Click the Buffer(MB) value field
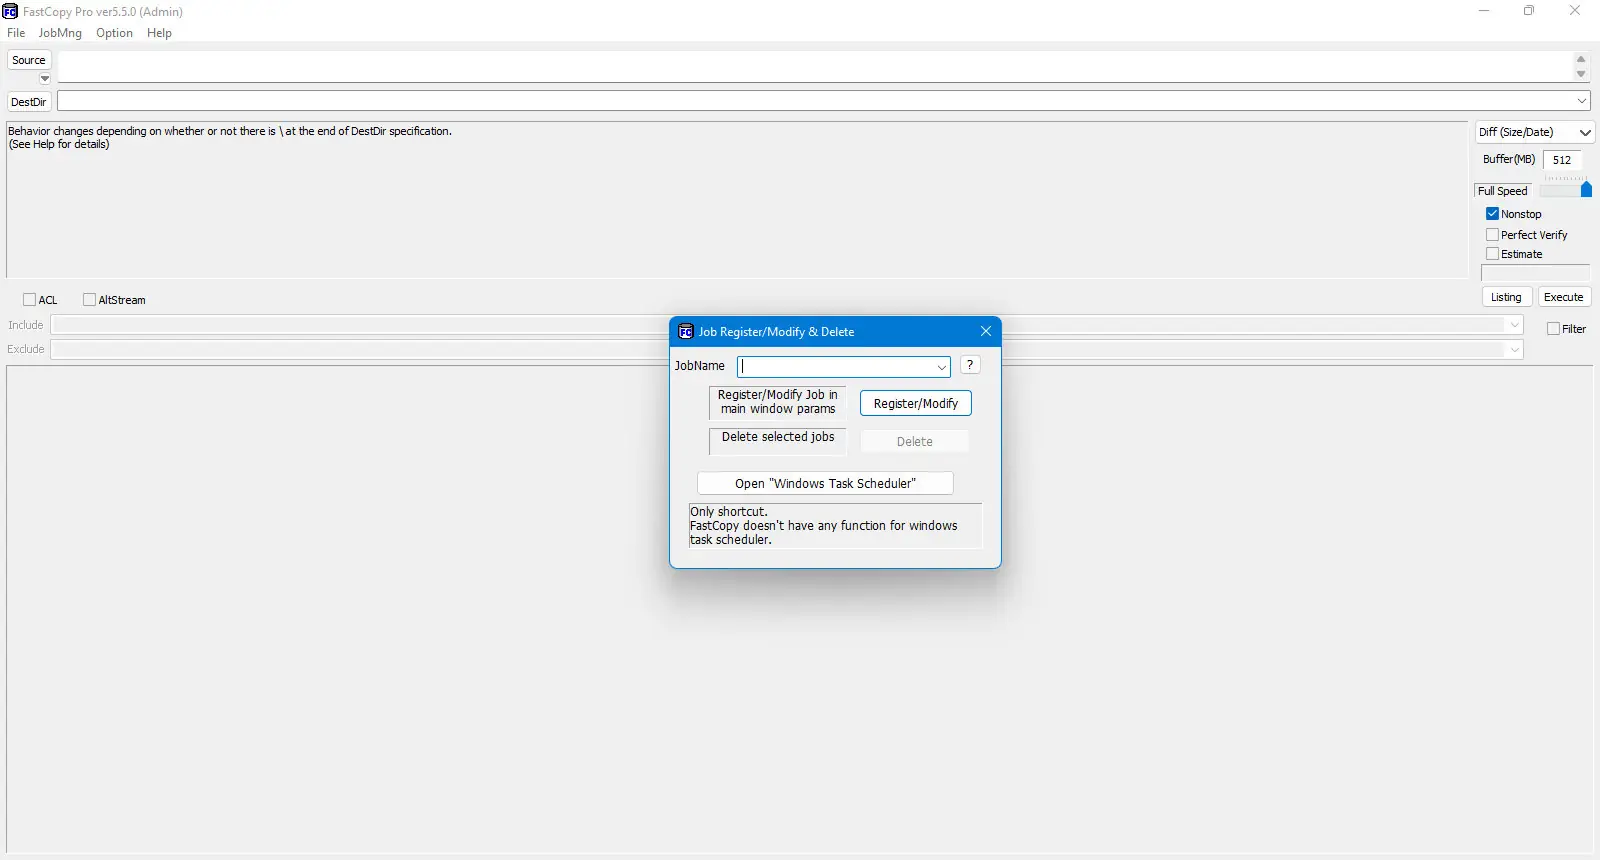1600x860 pixels. [1562, 160]
